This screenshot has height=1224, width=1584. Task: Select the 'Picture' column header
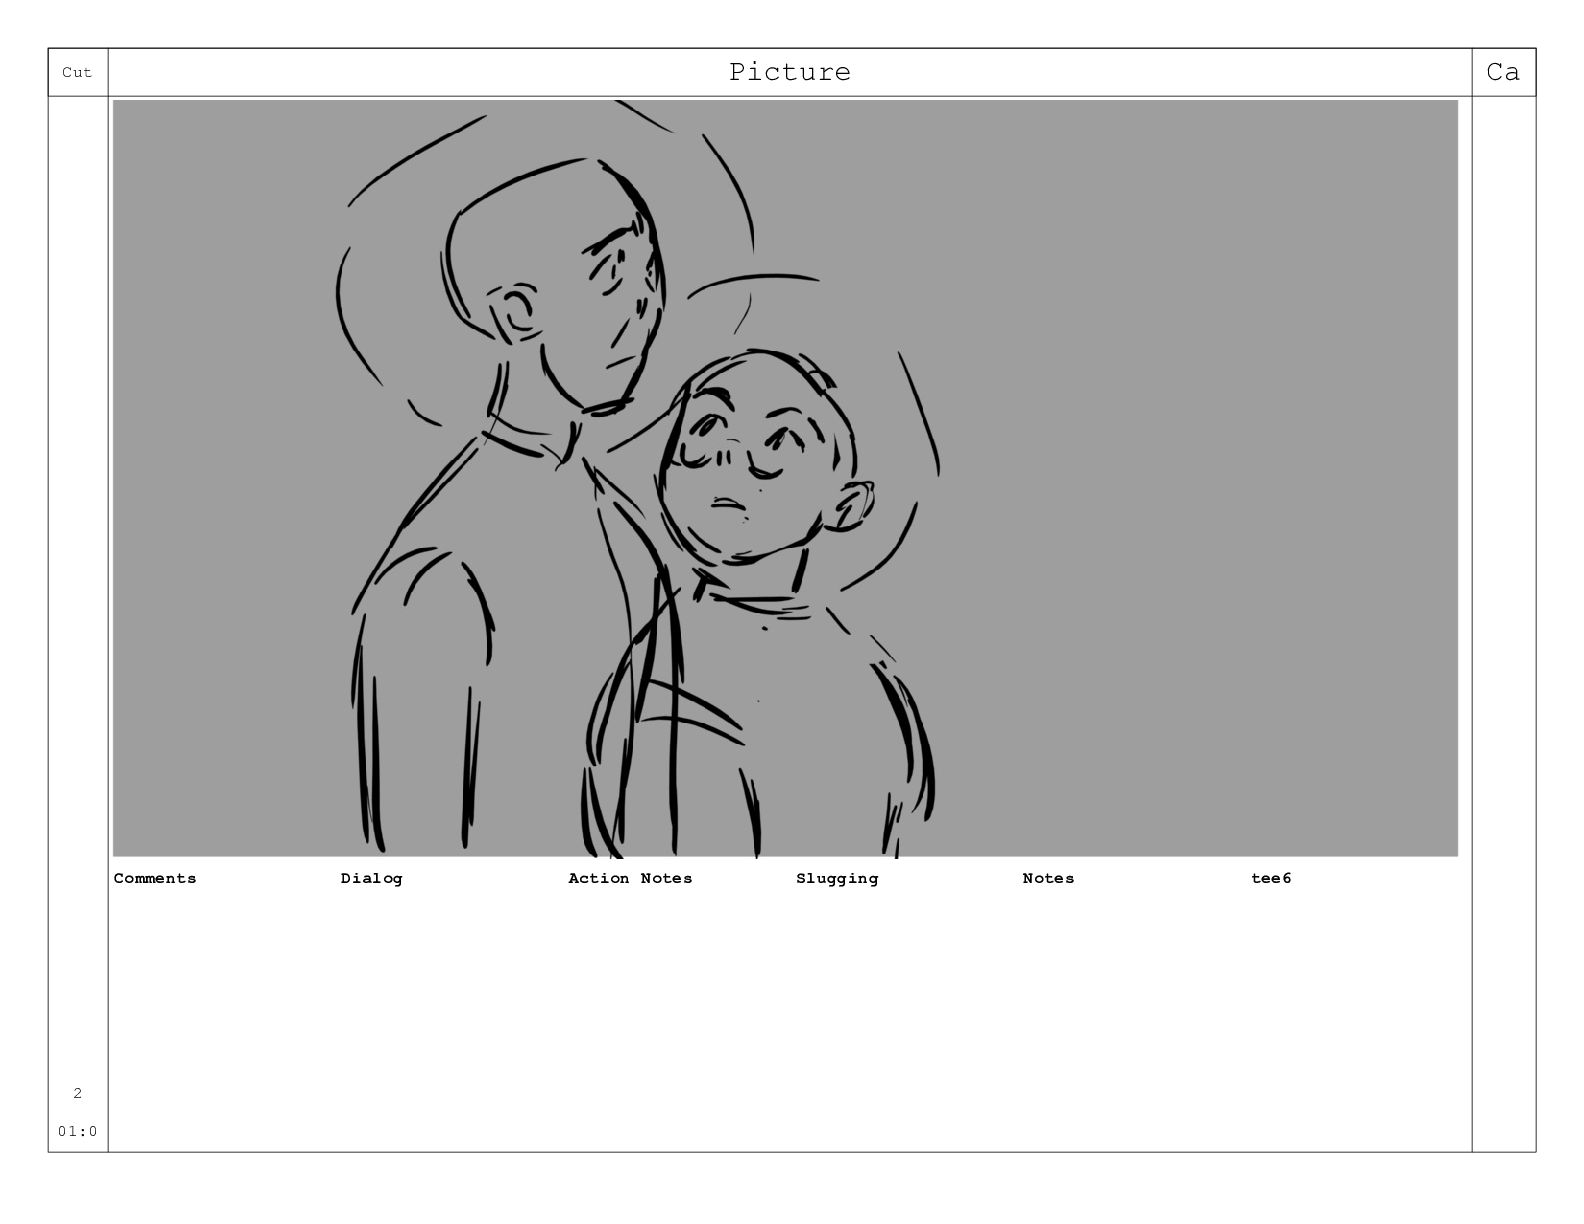point(790,72)
